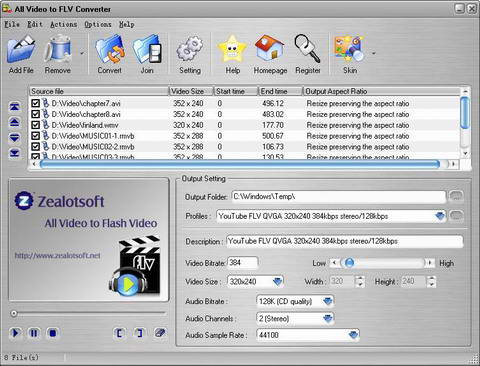The width and height of the screenshot is (480, 366).
Task: Click the Pause preview button
Action: 34,333
